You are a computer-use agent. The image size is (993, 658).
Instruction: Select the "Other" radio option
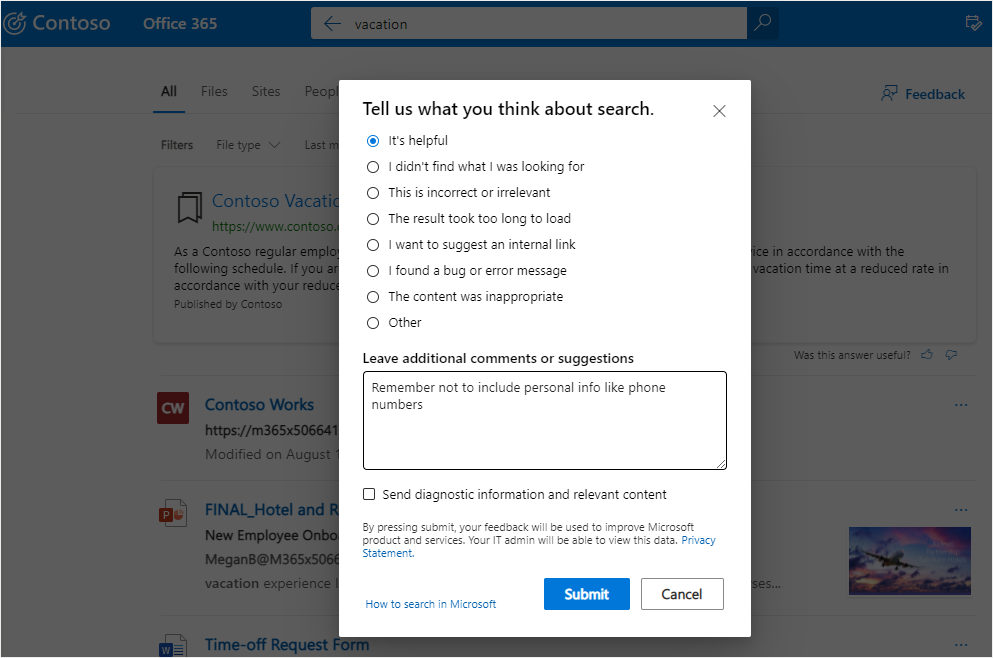[373, 323]
